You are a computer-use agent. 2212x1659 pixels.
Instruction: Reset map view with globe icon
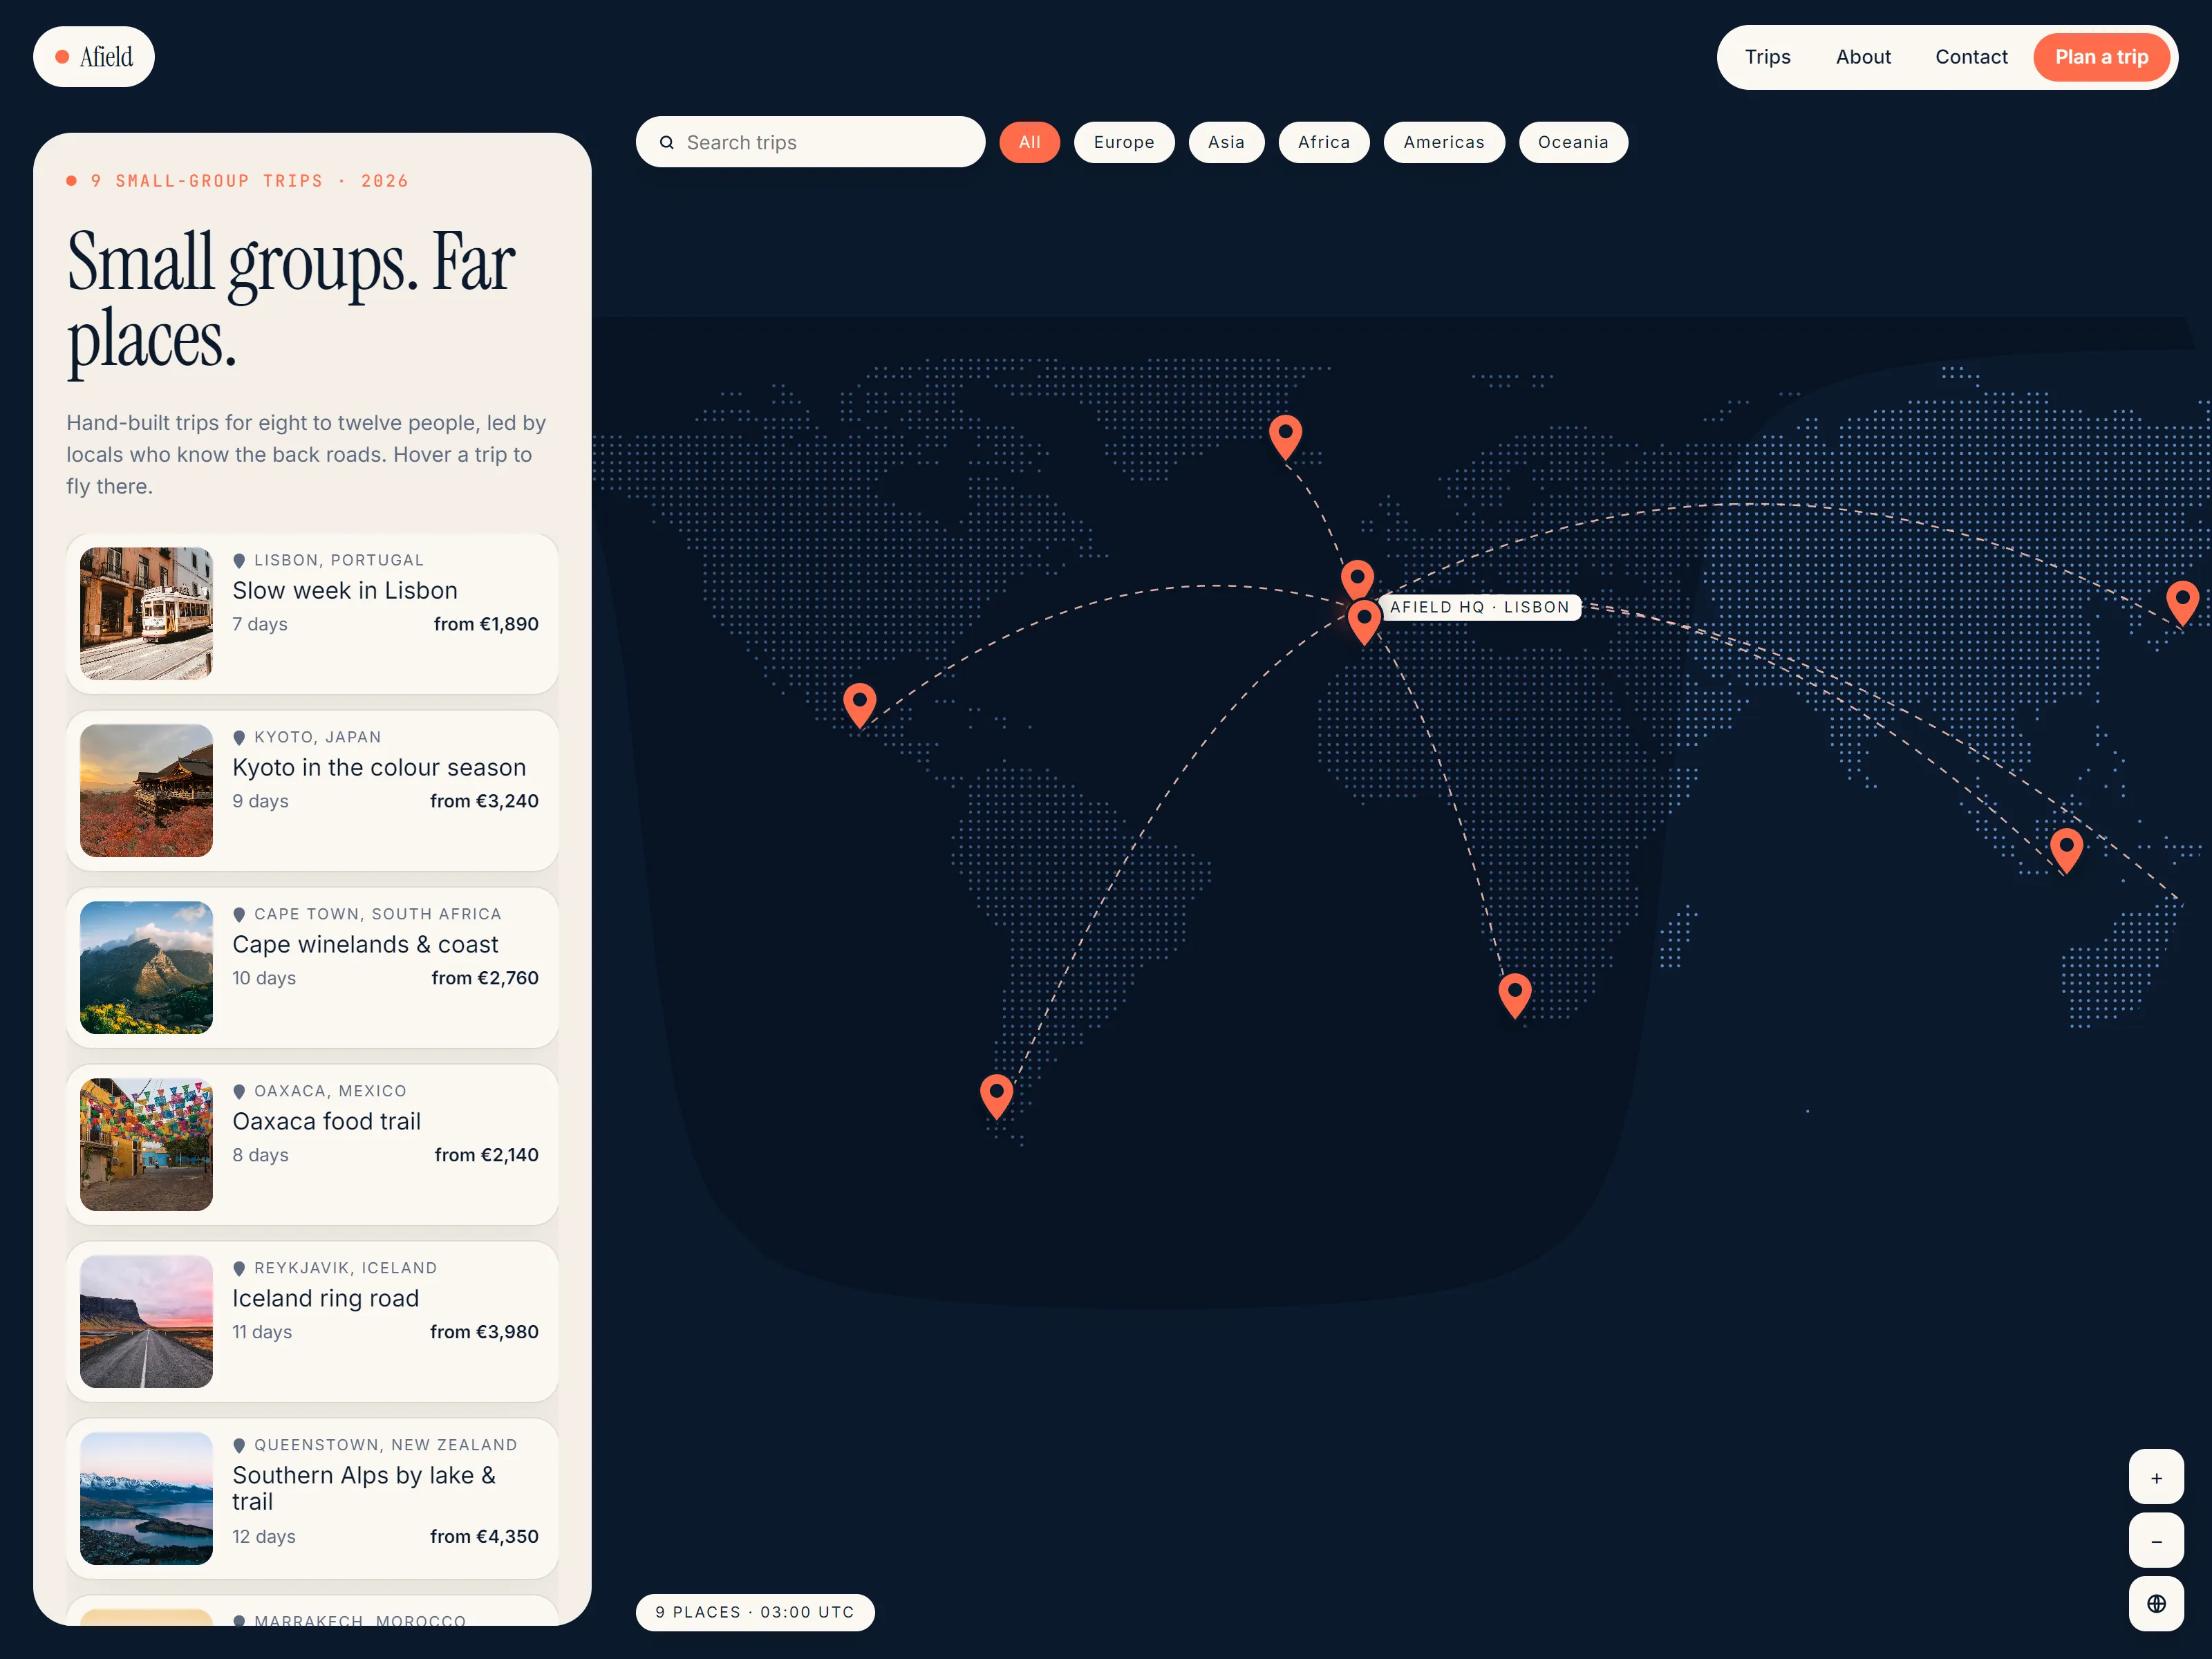pos(2156,1604)
